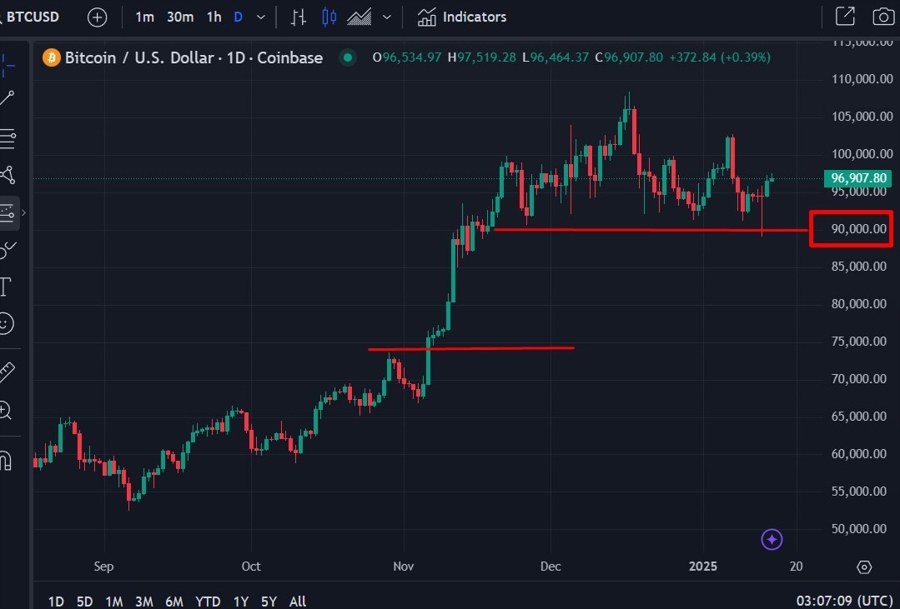Click the Nov label on the time axis
900x609 pixels.
[x=404, y=567]
